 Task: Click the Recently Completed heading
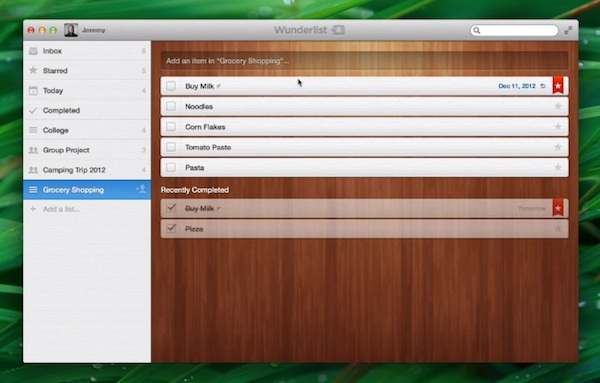[195, 190]
